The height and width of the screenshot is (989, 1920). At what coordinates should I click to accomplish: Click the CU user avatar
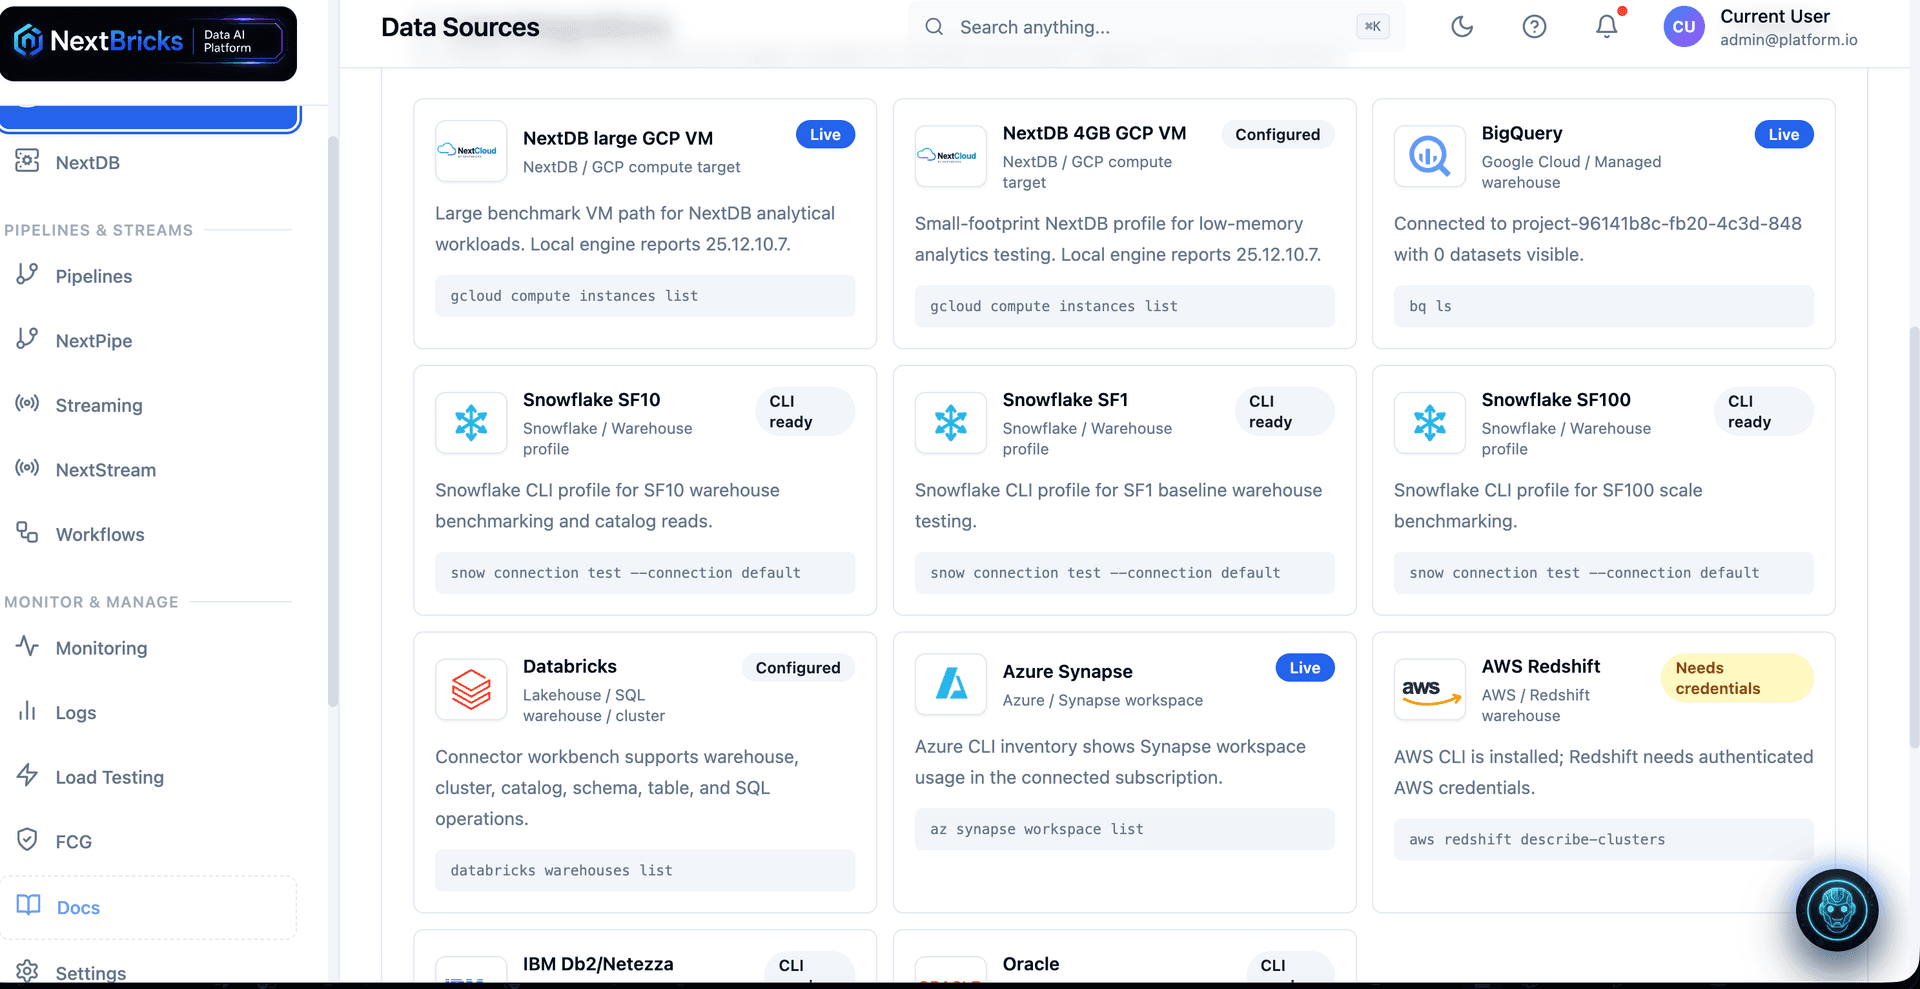[x=1684, y=27]
